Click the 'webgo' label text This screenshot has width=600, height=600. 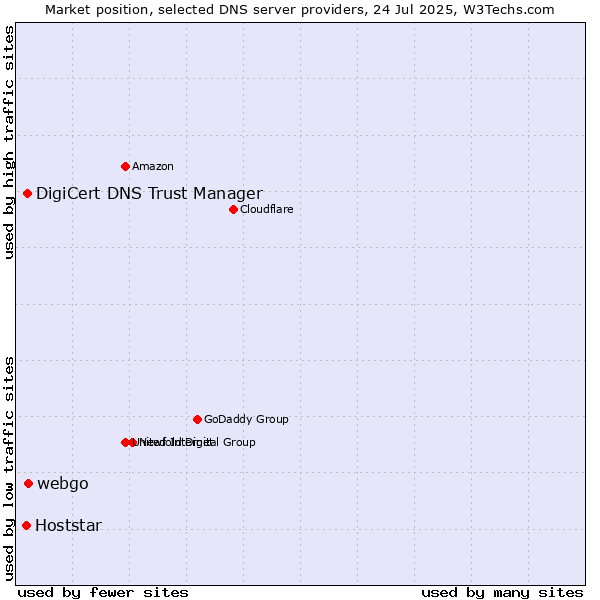coord(63,484)
